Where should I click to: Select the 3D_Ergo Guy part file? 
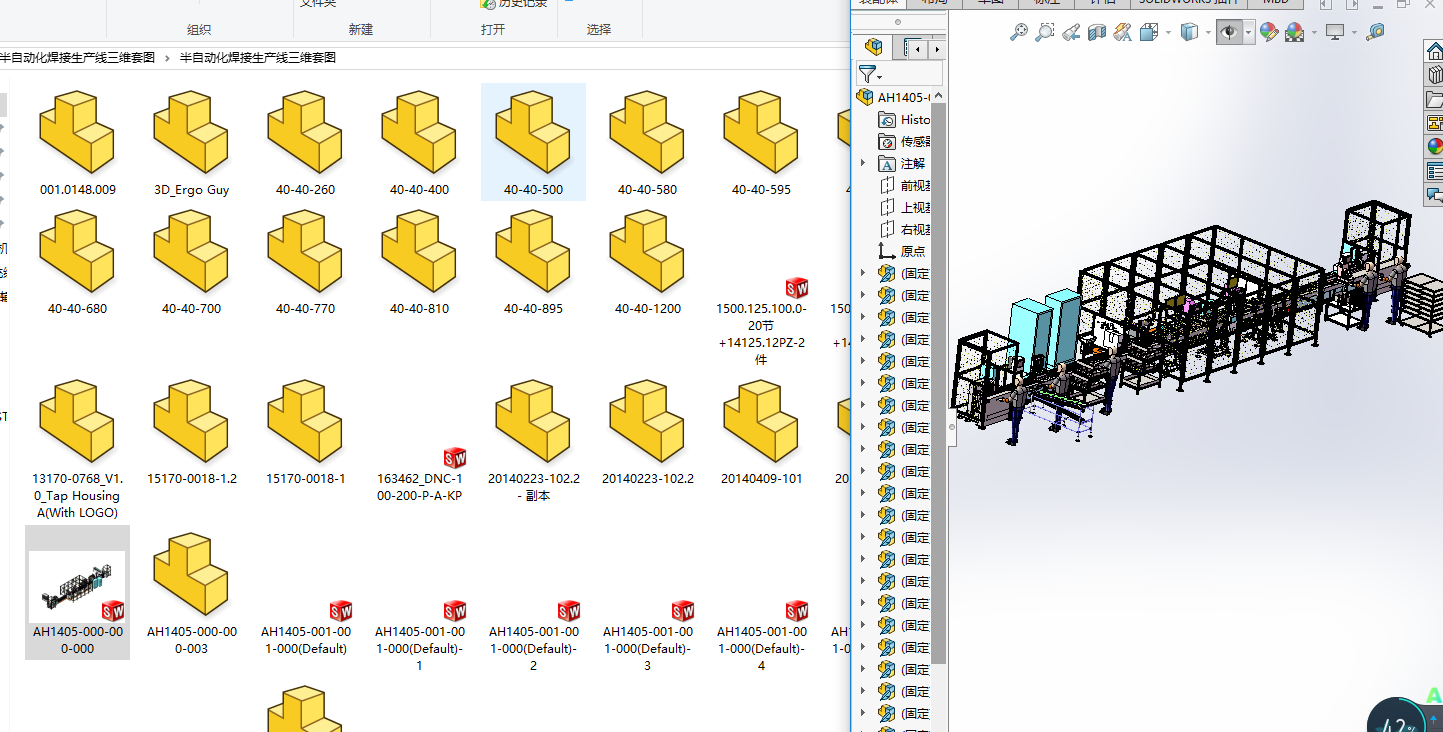point(192,142)
